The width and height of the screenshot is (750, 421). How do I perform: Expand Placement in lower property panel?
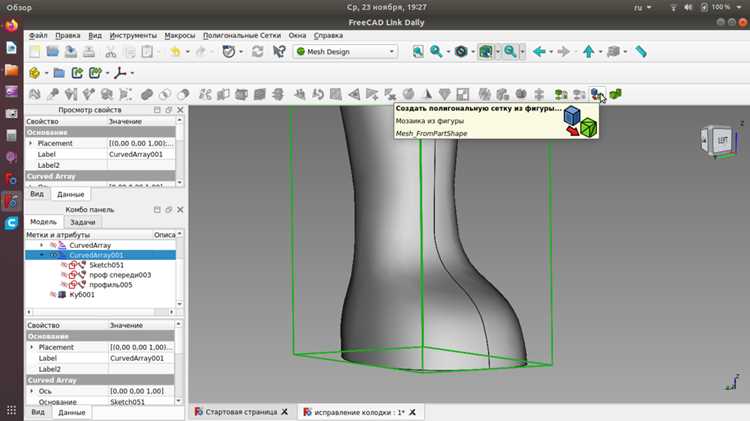(x=32, y=347)
